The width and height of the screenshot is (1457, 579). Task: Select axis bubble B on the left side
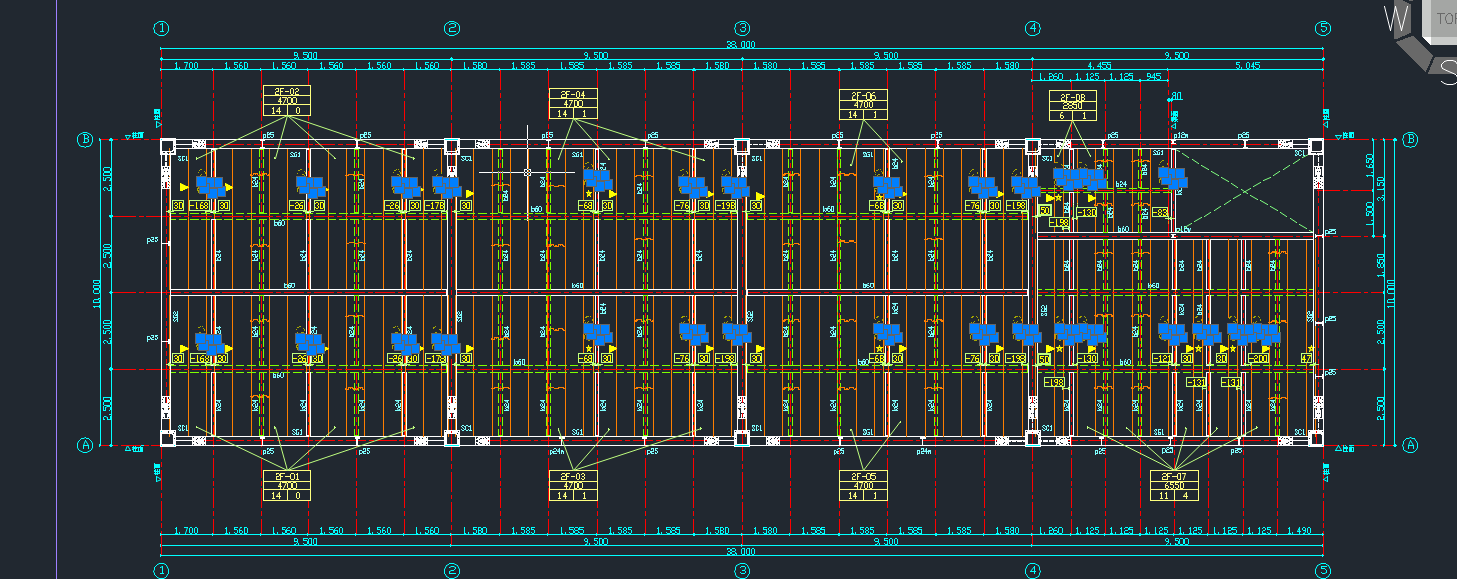coord(86,139)
